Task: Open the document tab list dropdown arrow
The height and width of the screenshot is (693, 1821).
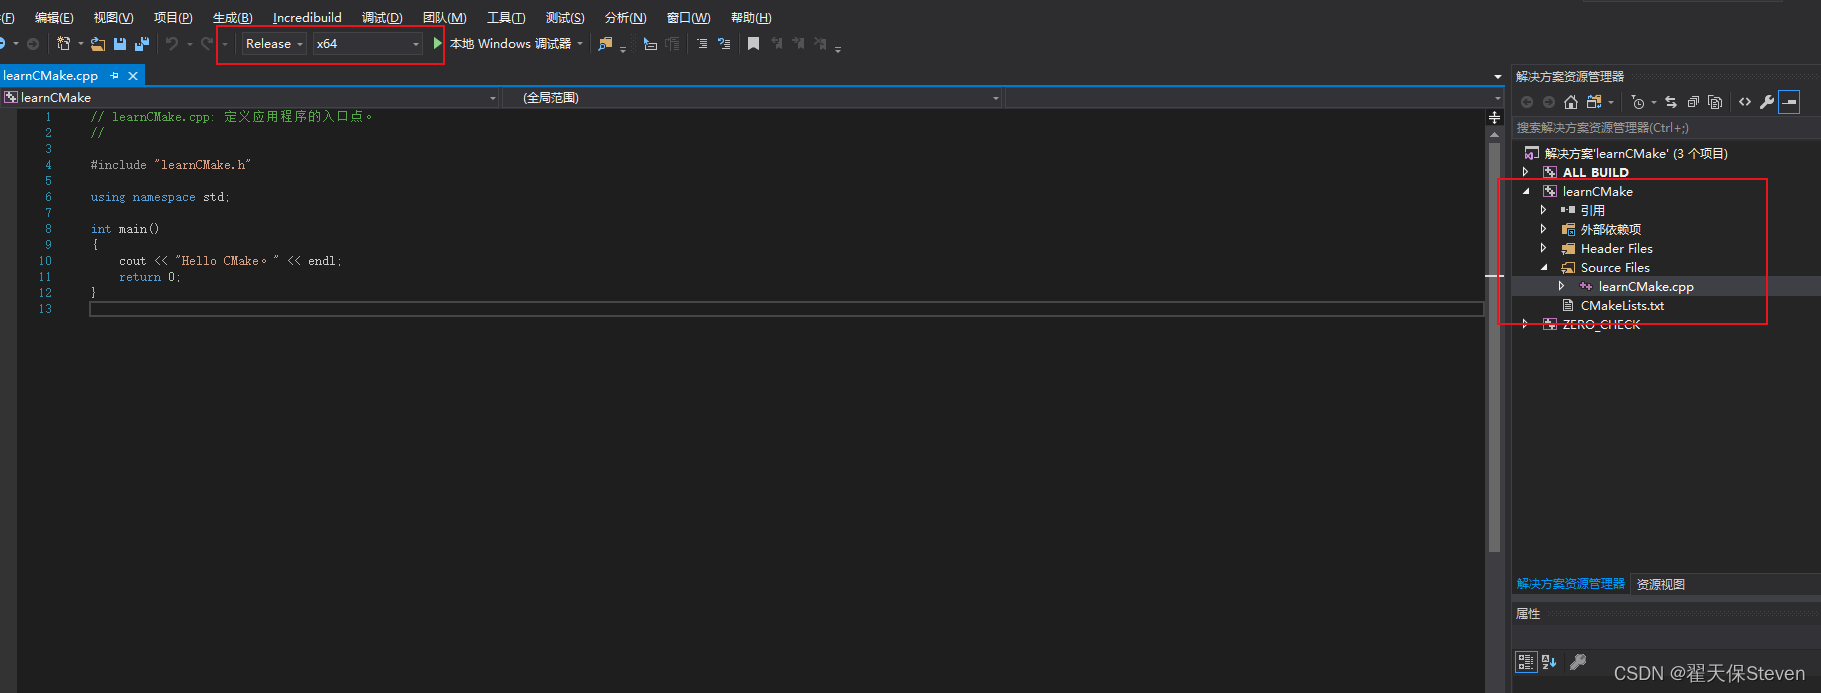Action: click(x=1498, y=77)
